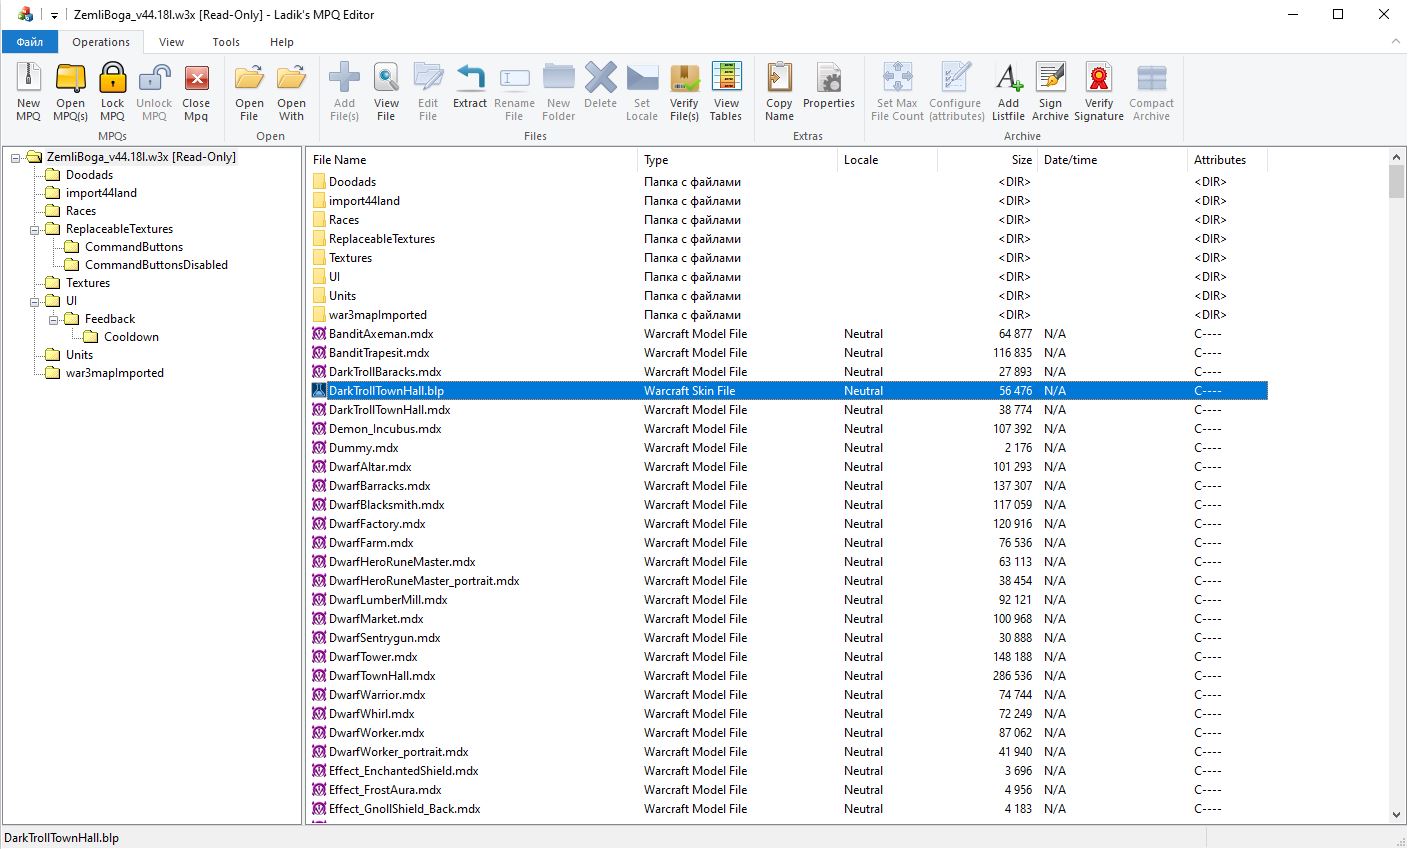The width and height of the screenshot is (1408, 849).
Task: Open the quick access toolbar dropdown arrow
Action: [x=55, y=15]
